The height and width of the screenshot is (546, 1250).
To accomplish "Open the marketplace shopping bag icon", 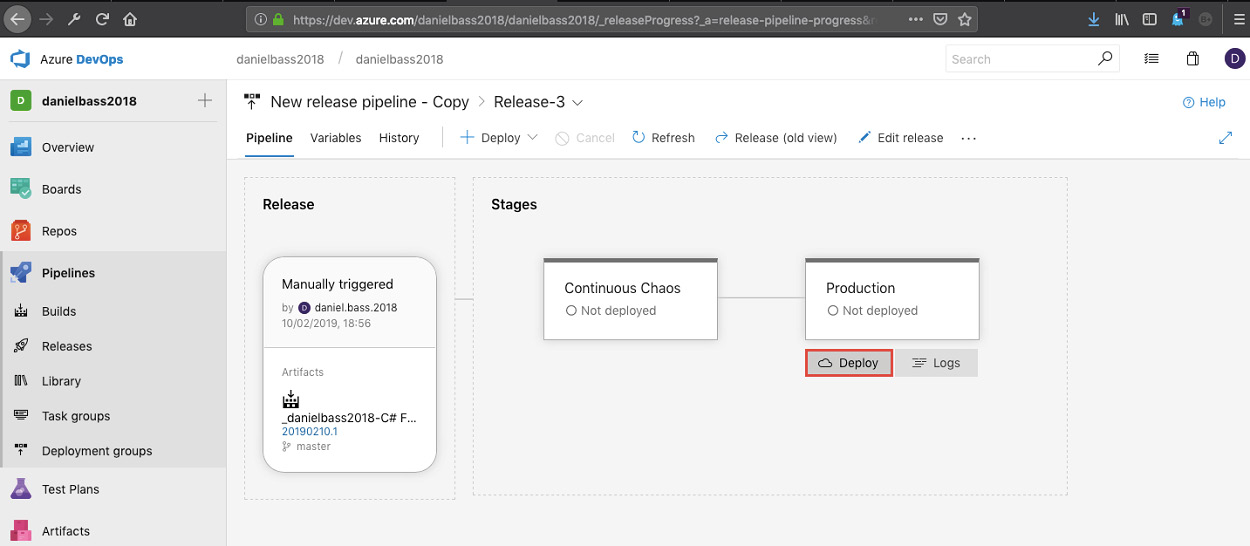I will (1193, 59).
